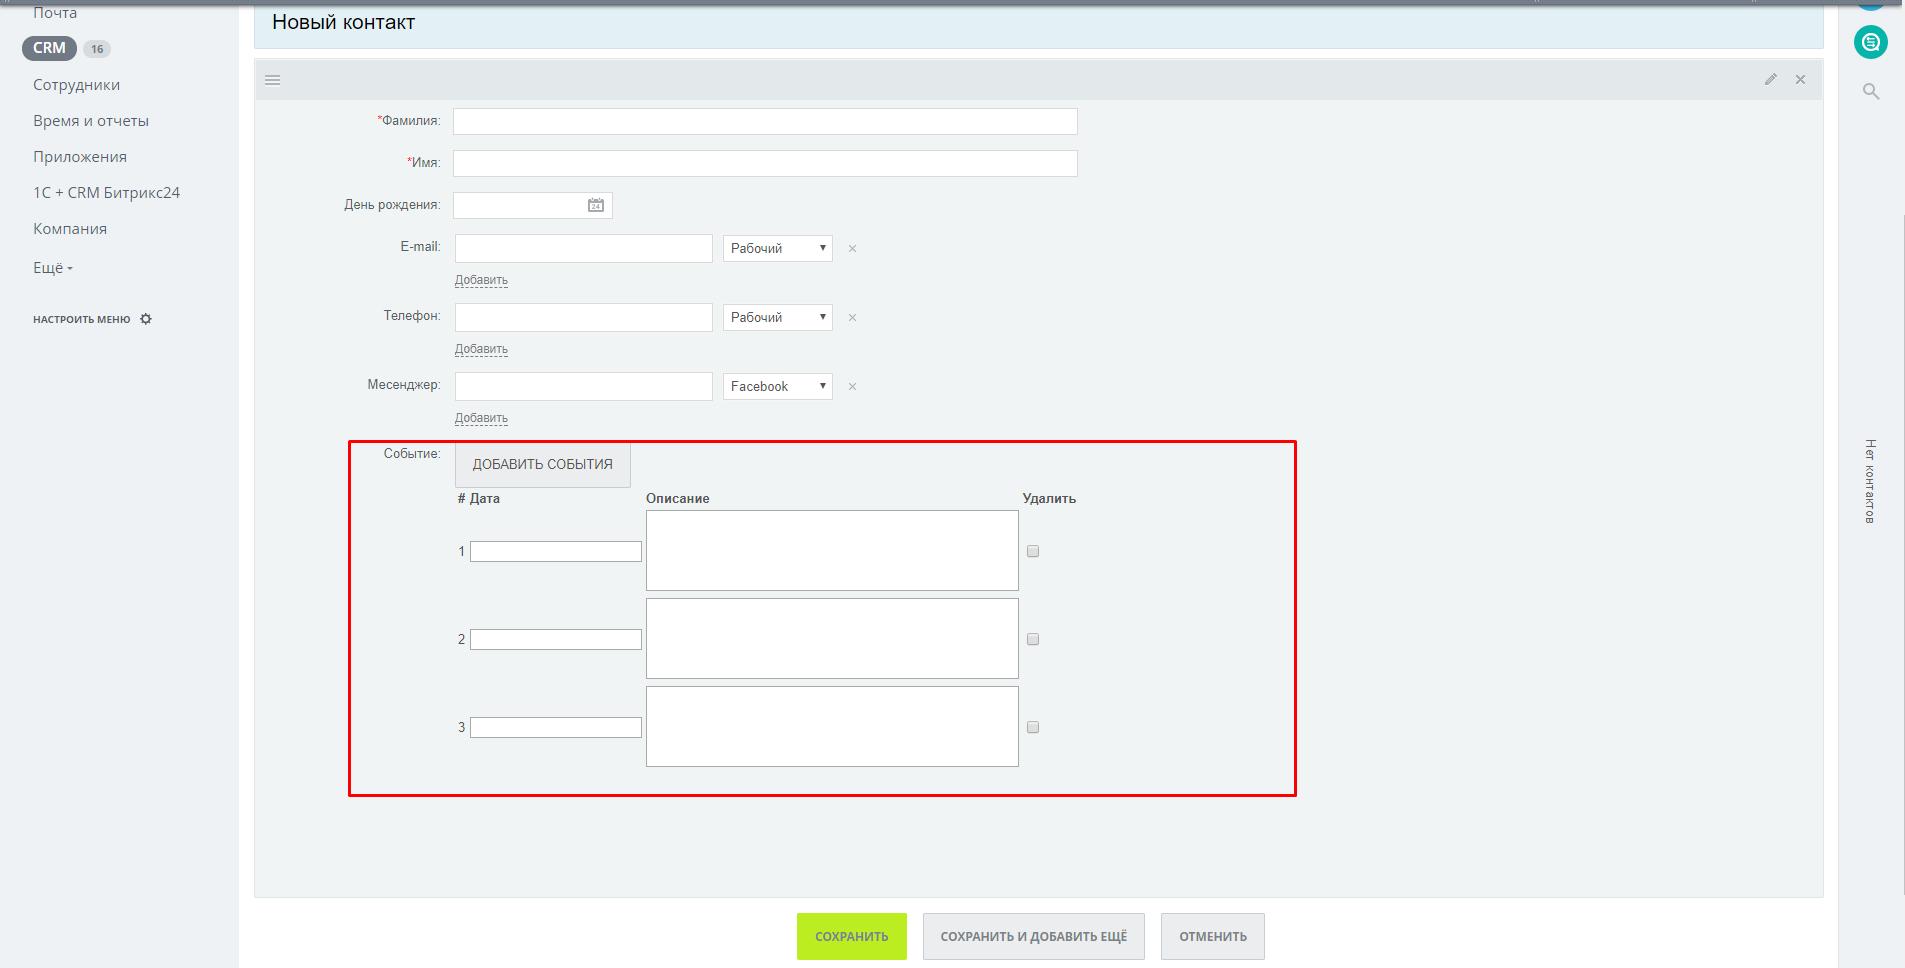The height and width of the screenshot is (968, 1905).
Task: Expand the Ещё sidebar menu
Action: point(52,268)
